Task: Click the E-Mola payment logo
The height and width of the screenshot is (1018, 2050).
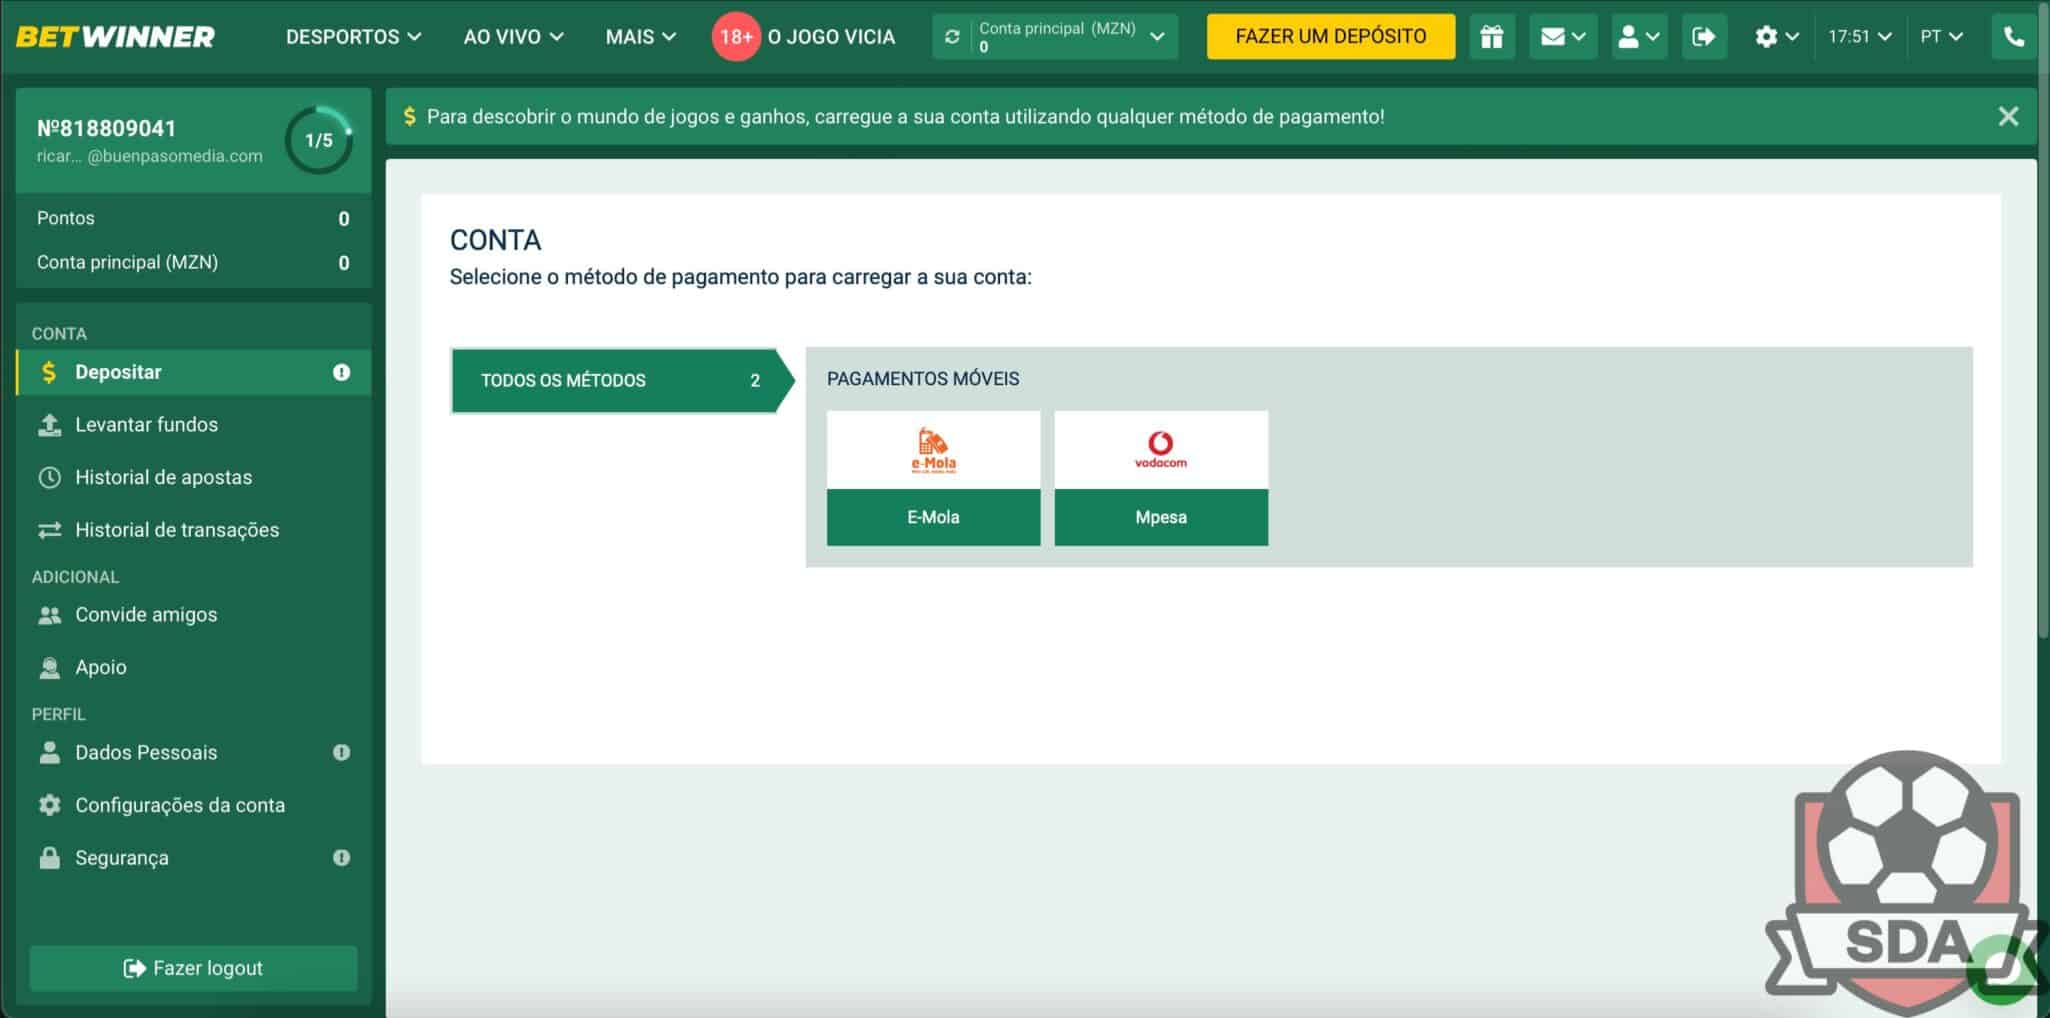Action: 933,450
